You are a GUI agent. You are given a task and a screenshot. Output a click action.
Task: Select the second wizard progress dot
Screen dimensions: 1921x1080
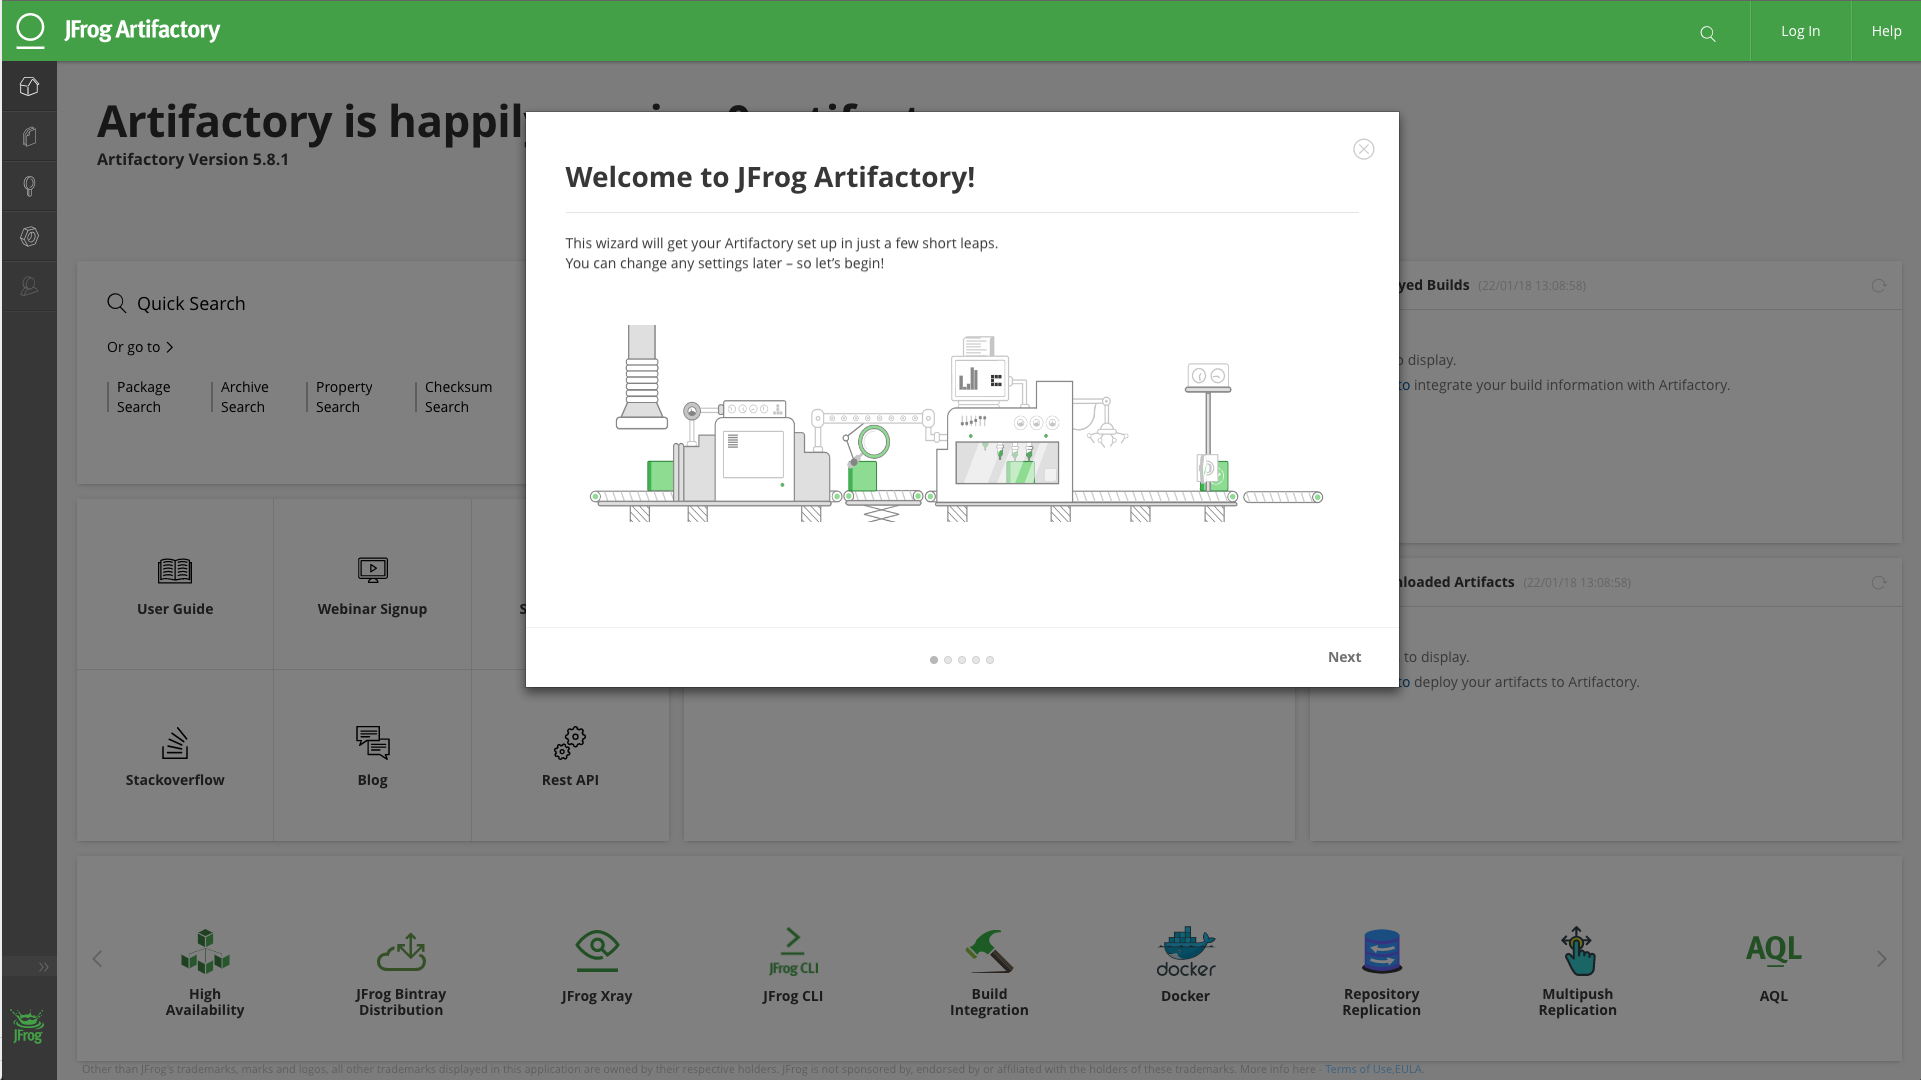point(948,660)
